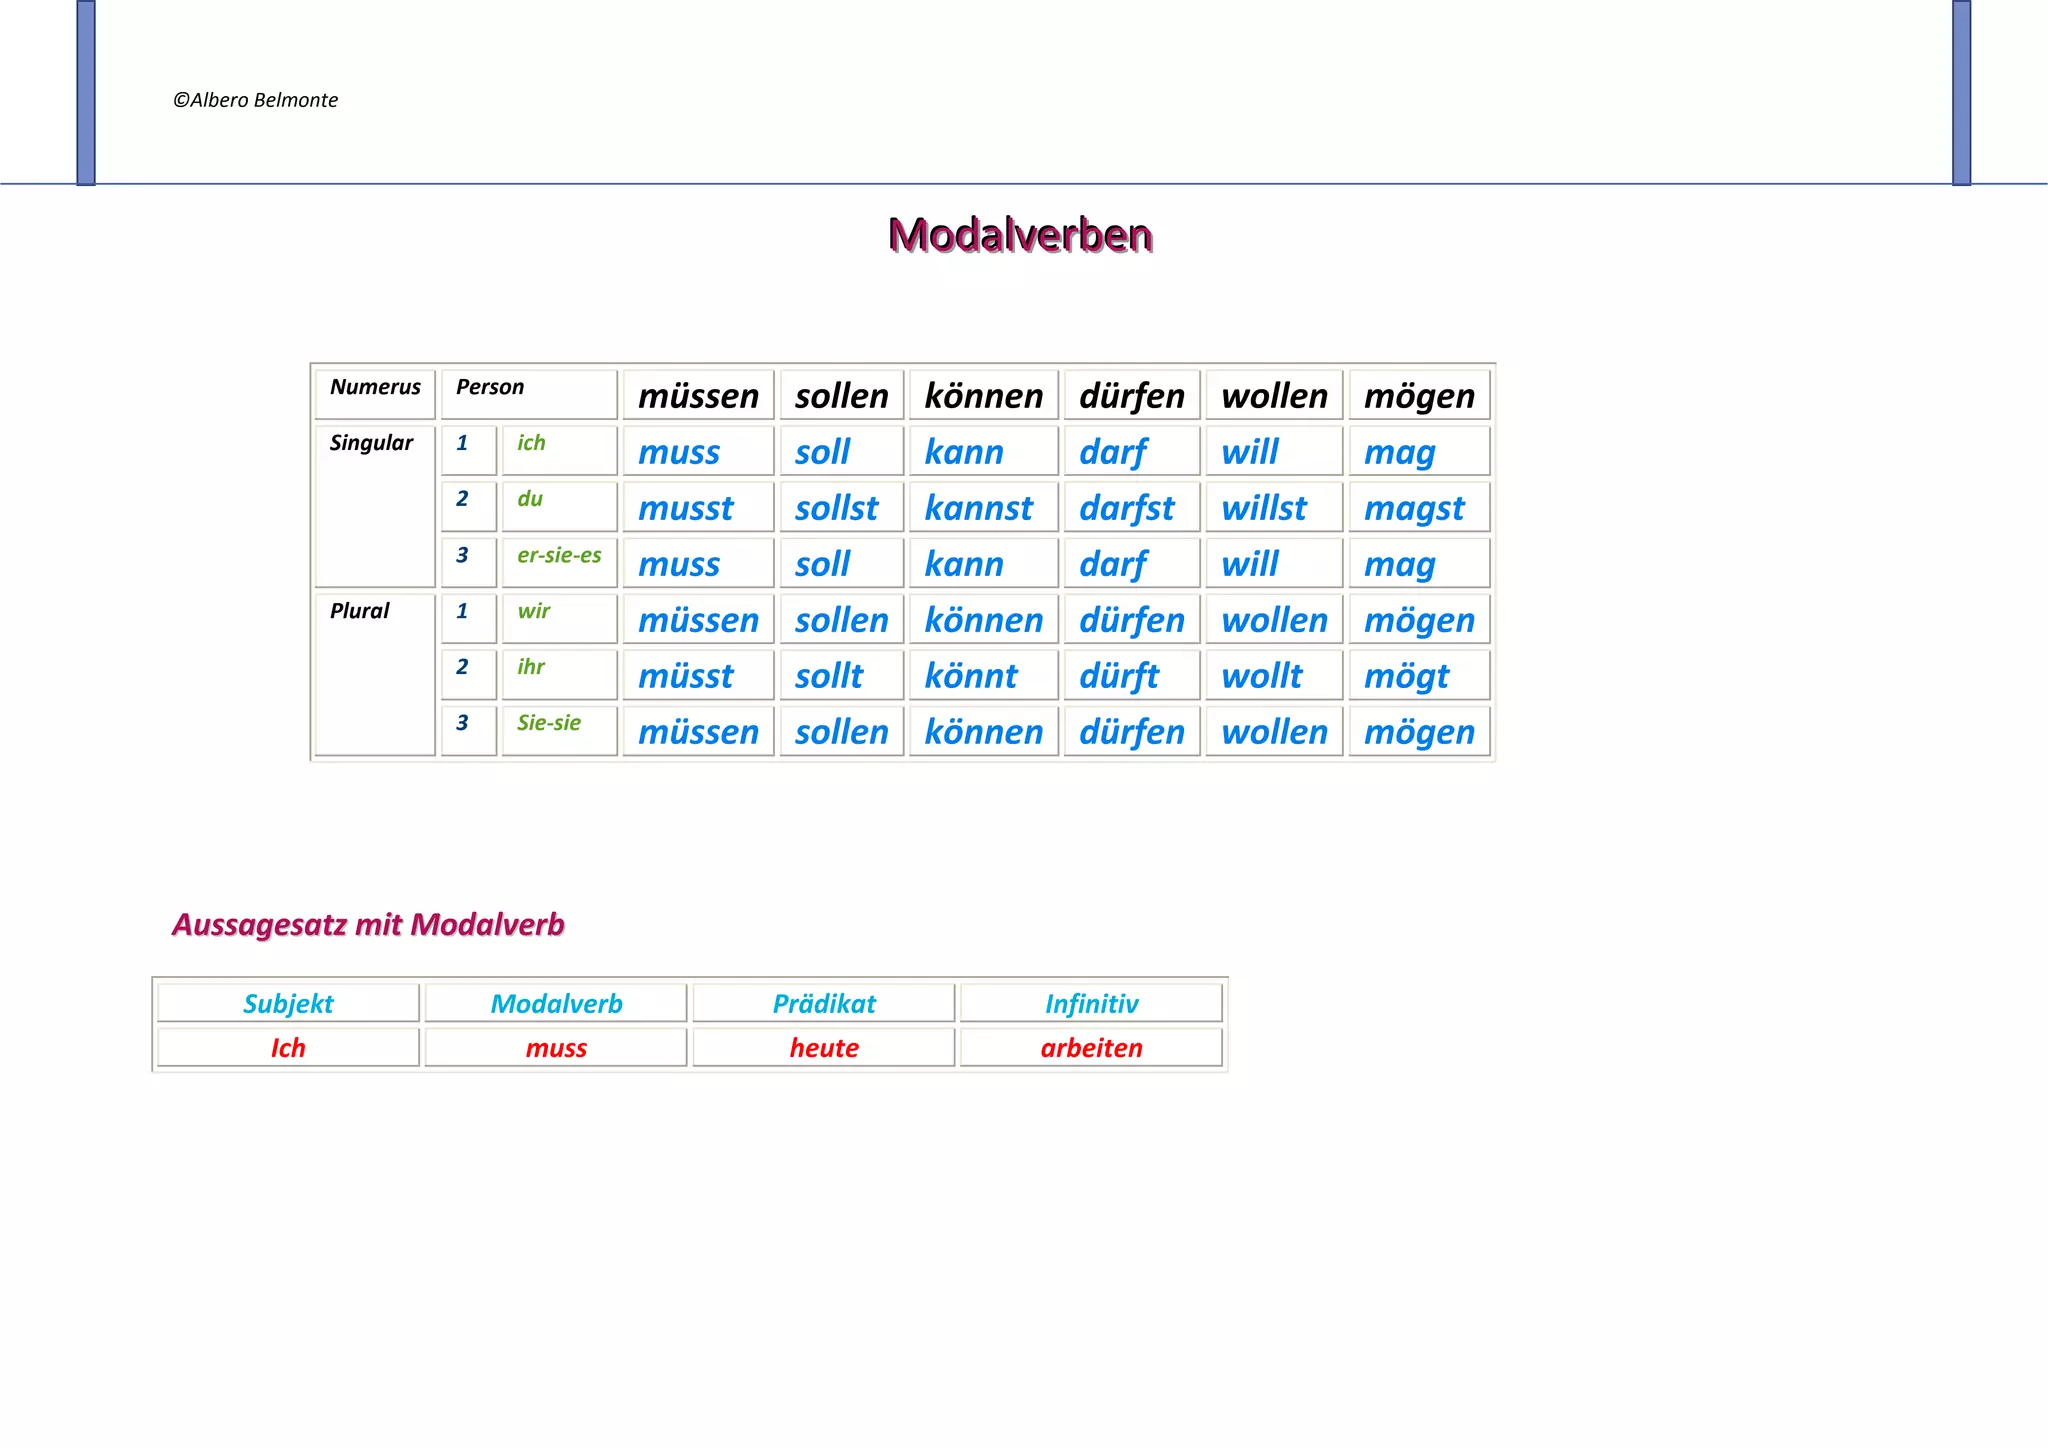Click the können column header

click(983, 396)
